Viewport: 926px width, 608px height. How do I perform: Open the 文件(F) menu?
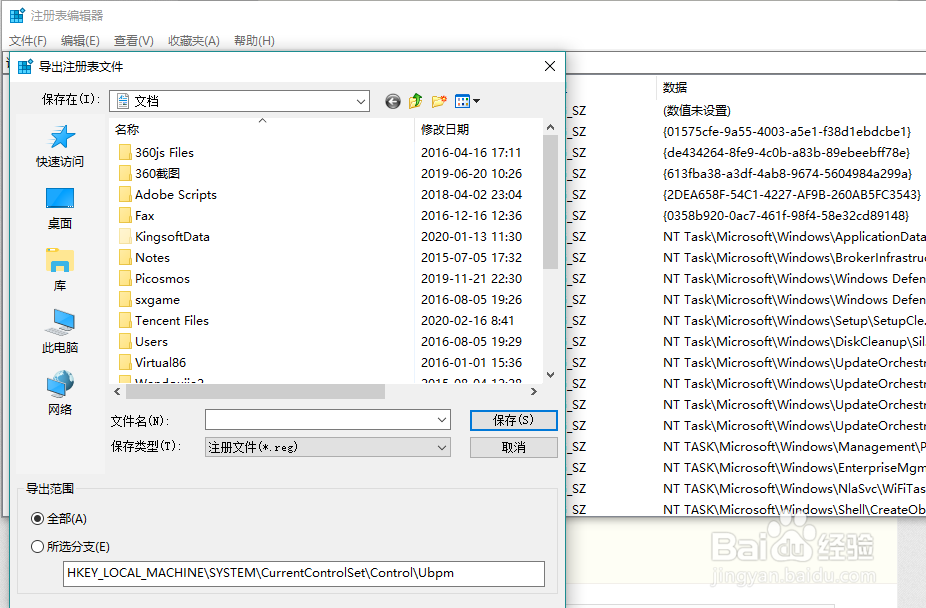point(28,41)
